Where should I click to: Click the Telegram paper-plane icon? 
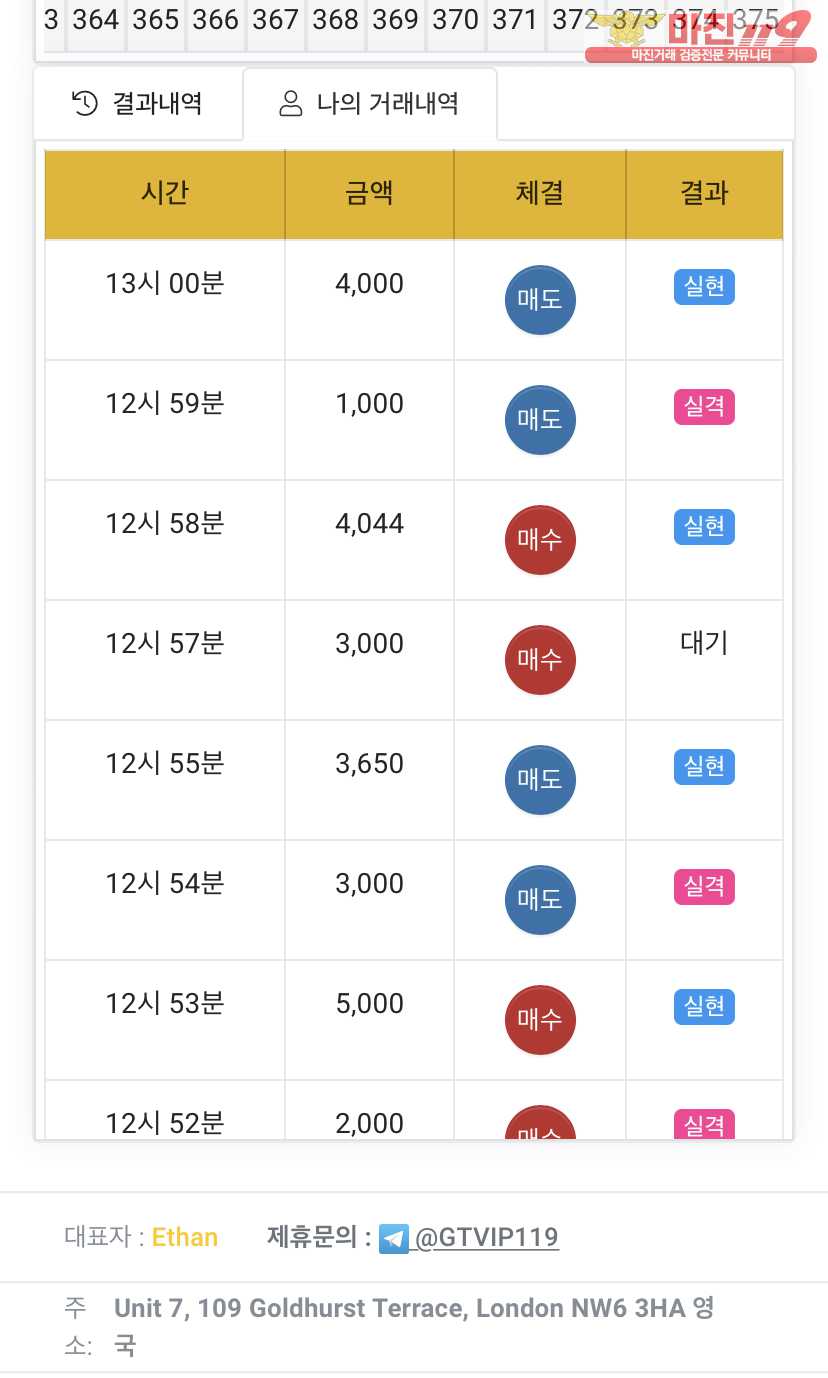[394, 1239]
